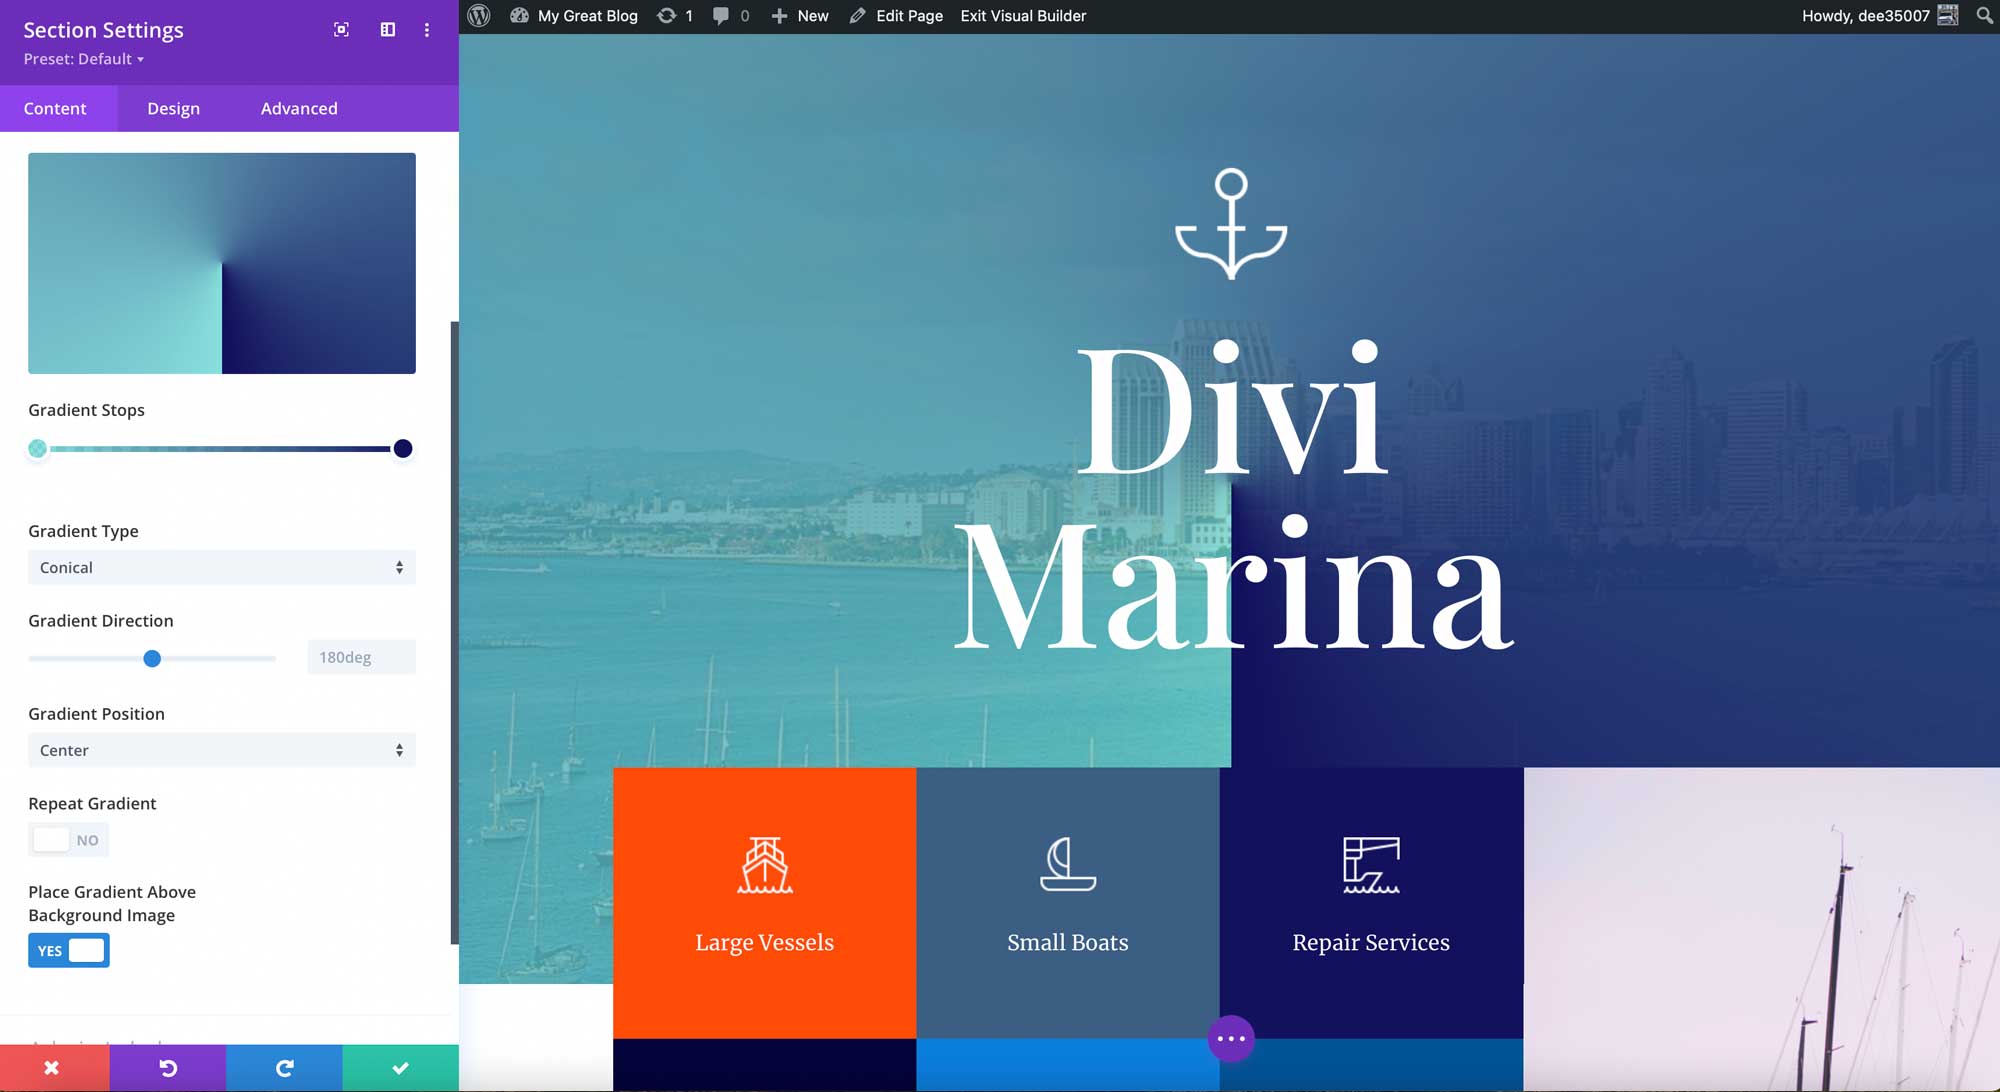Screen dimensions: 2000x1092
Task: Click the WordPress logo icon
Action: click(479, 16)
